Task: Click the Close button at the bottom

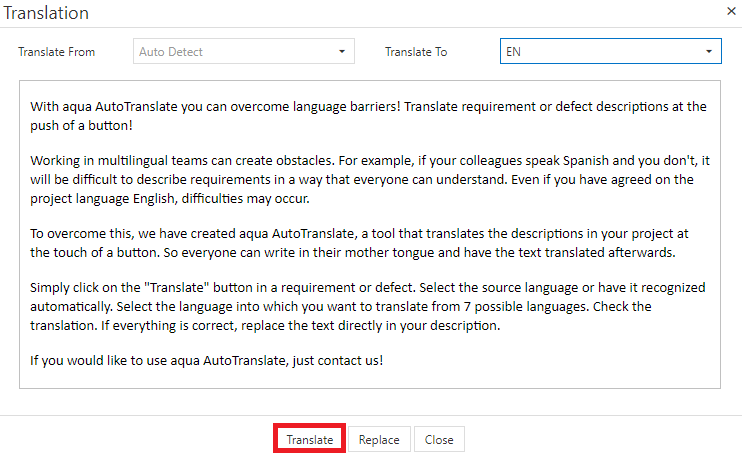Action: pyautogui.click(x=439, y=440)
